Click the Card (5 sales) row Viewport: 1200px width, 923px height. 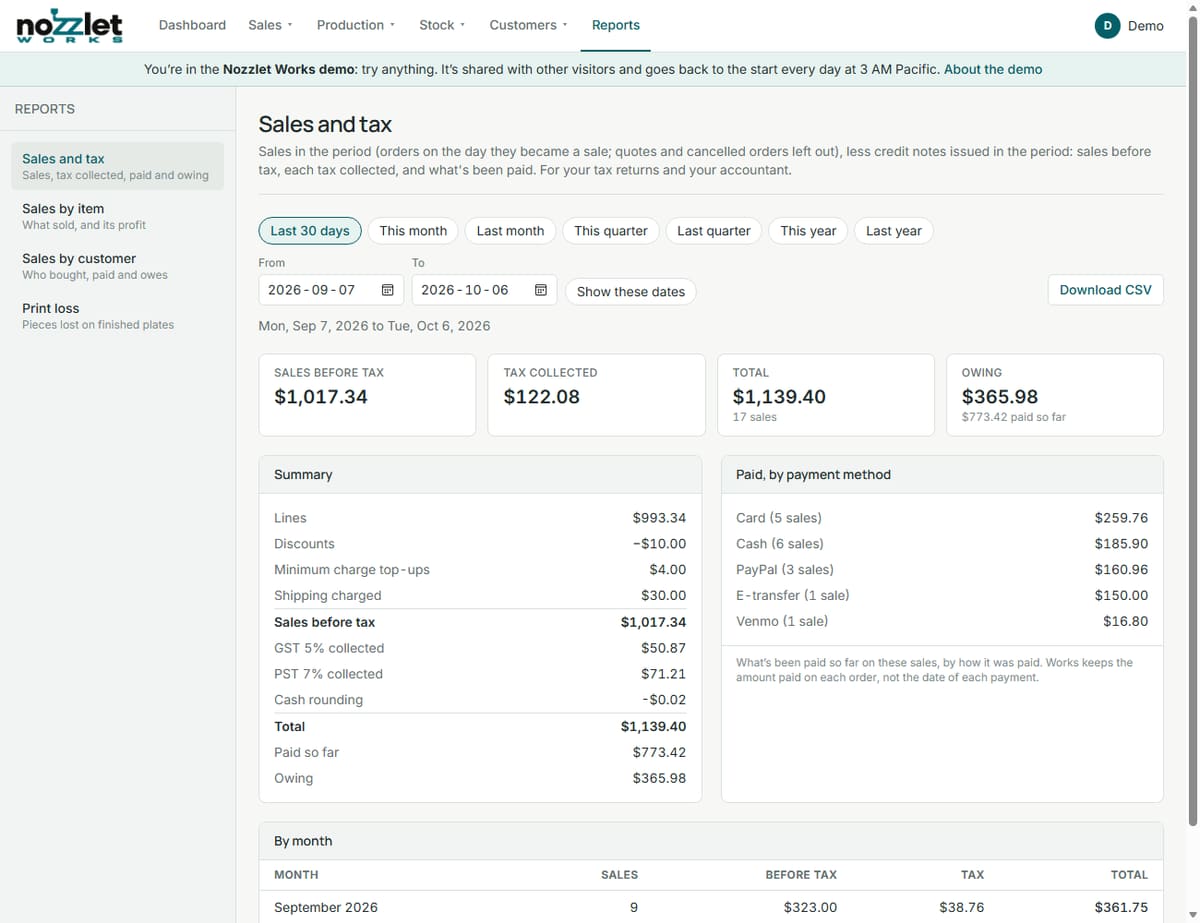(x=942, y=518)
